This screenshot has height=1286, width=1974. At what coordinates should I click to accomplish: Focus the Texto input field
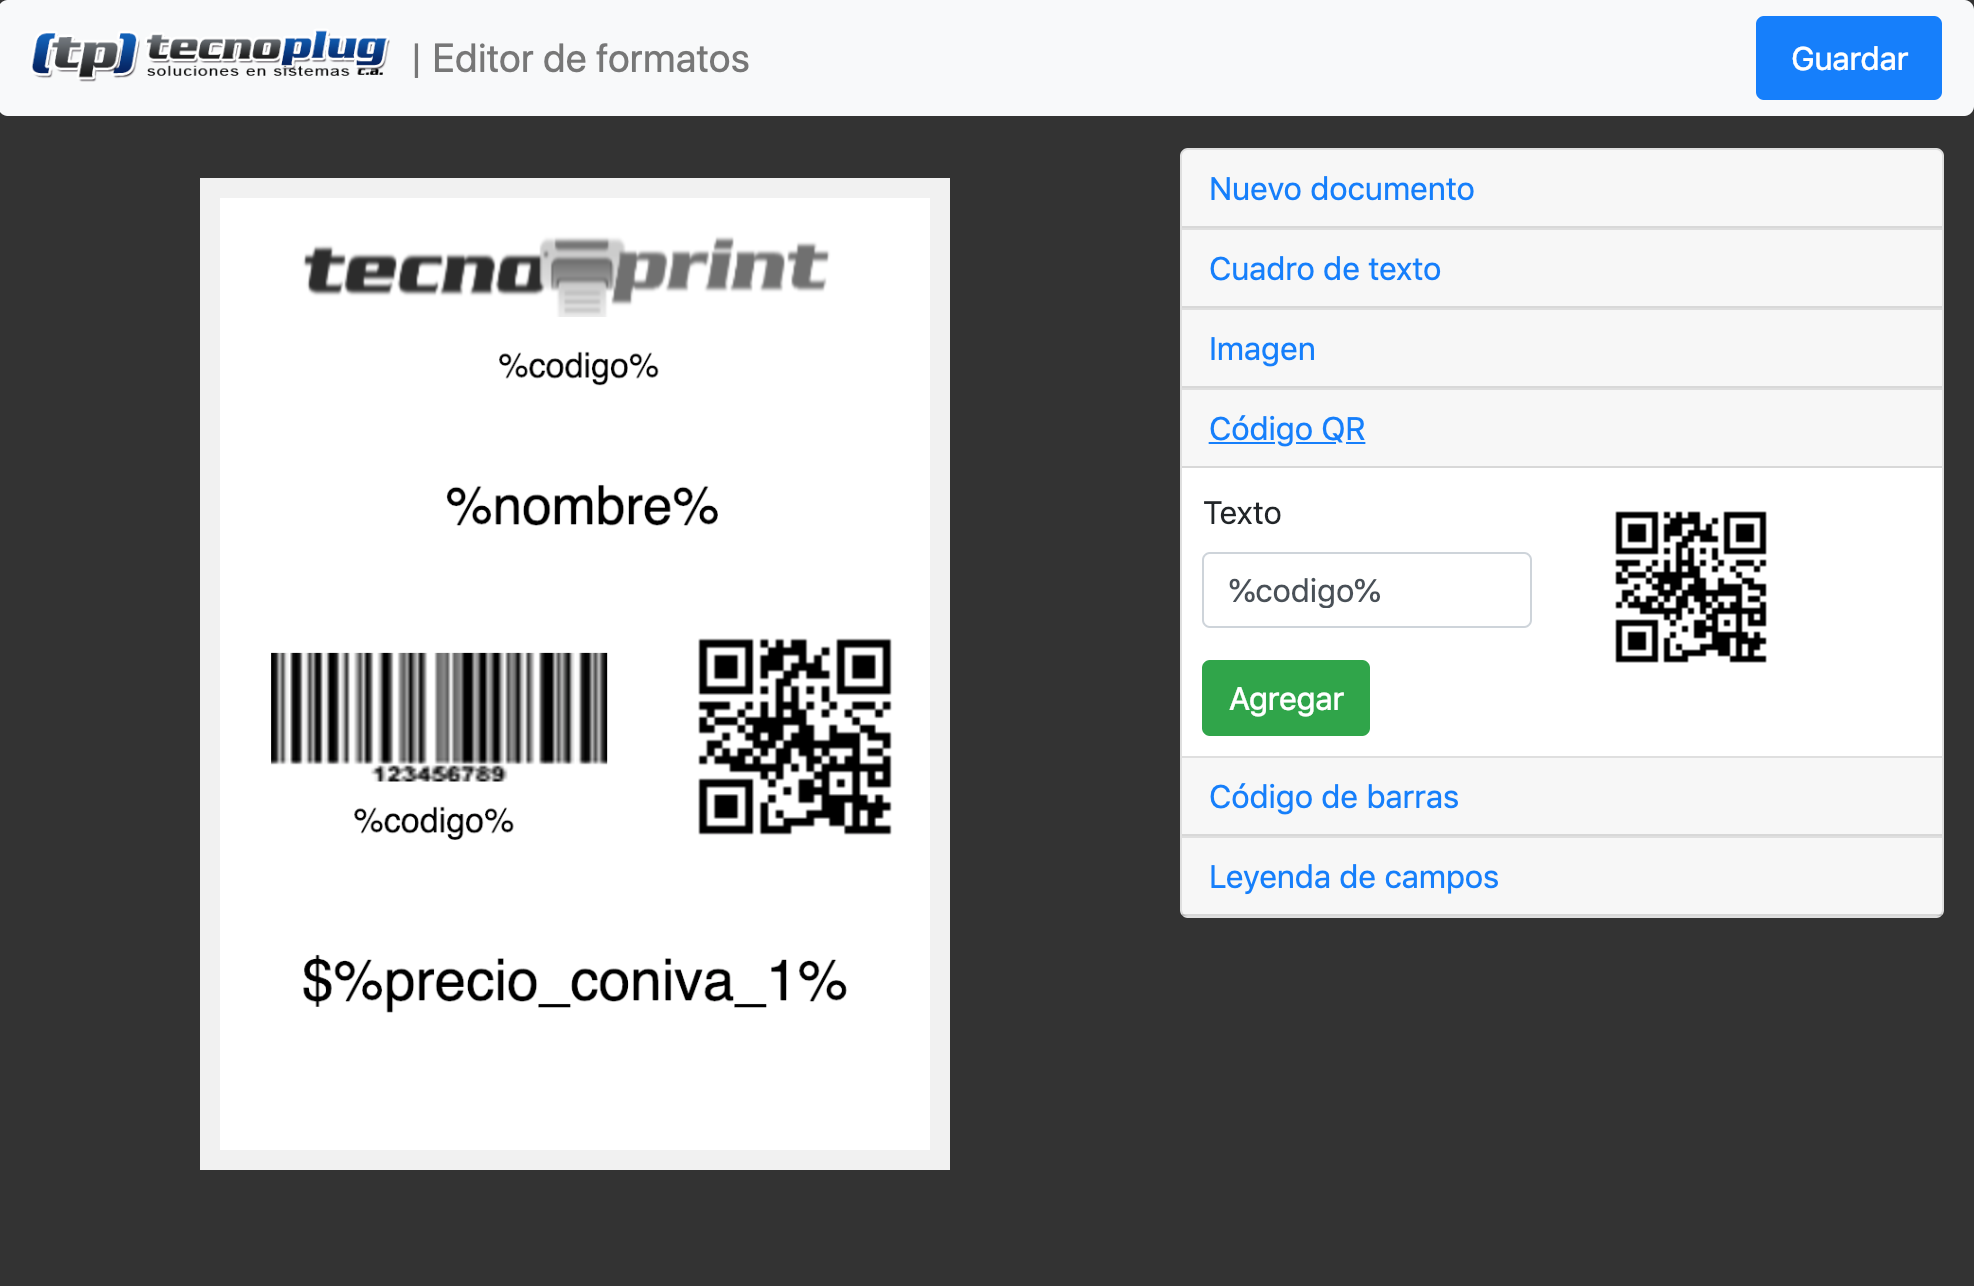point(1366,590)
